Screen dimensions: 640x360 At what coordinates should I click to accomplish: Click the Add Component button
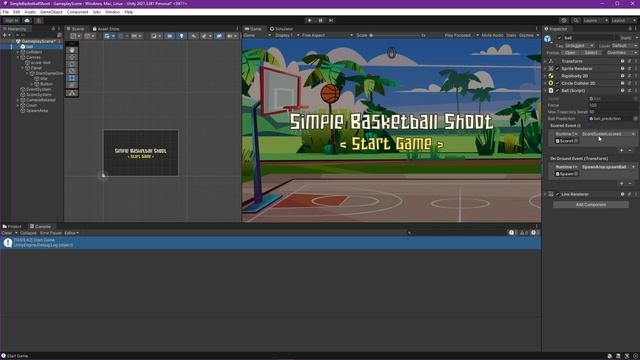(591, 204)
